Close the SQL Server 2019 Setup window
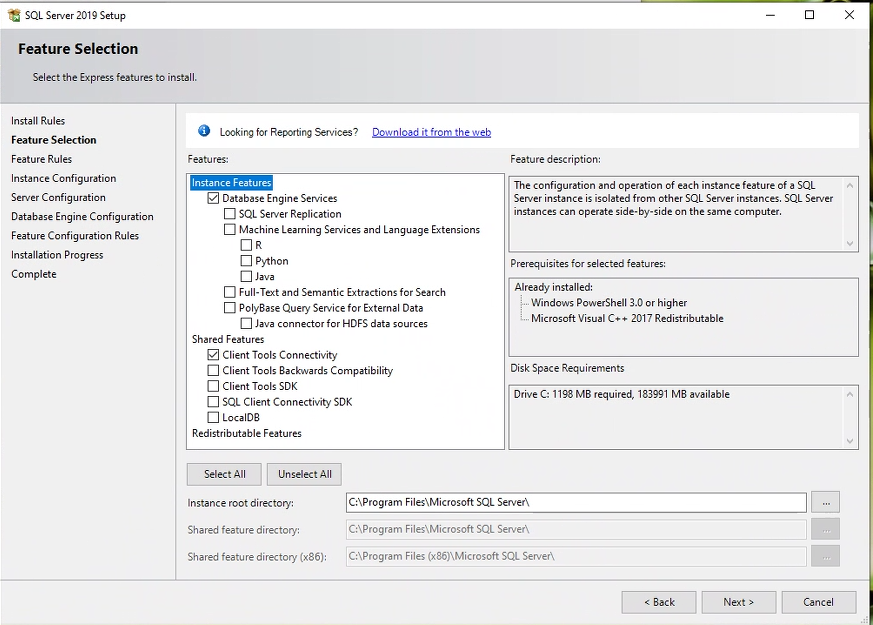This screenshot has width=873, height=625. coord(849,15)
